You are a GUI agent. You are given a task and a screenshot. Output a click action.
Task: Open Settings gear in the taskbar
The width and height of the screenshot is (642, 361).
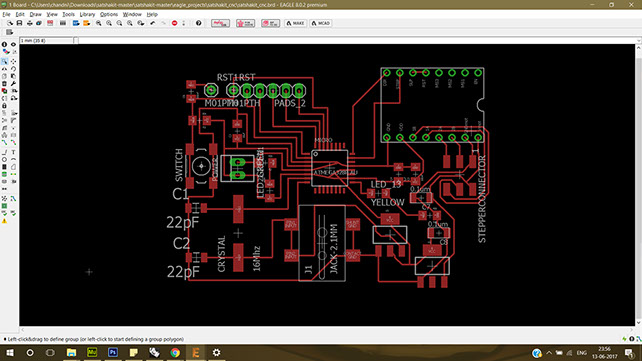pos(216,352)
